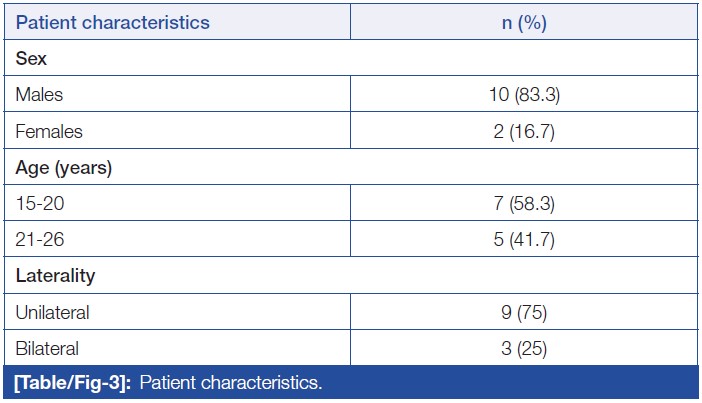This screenshot has width=702, height=403.
Task: Click the value "5 (41.7)" cell
Action: [x=525, y=240]
